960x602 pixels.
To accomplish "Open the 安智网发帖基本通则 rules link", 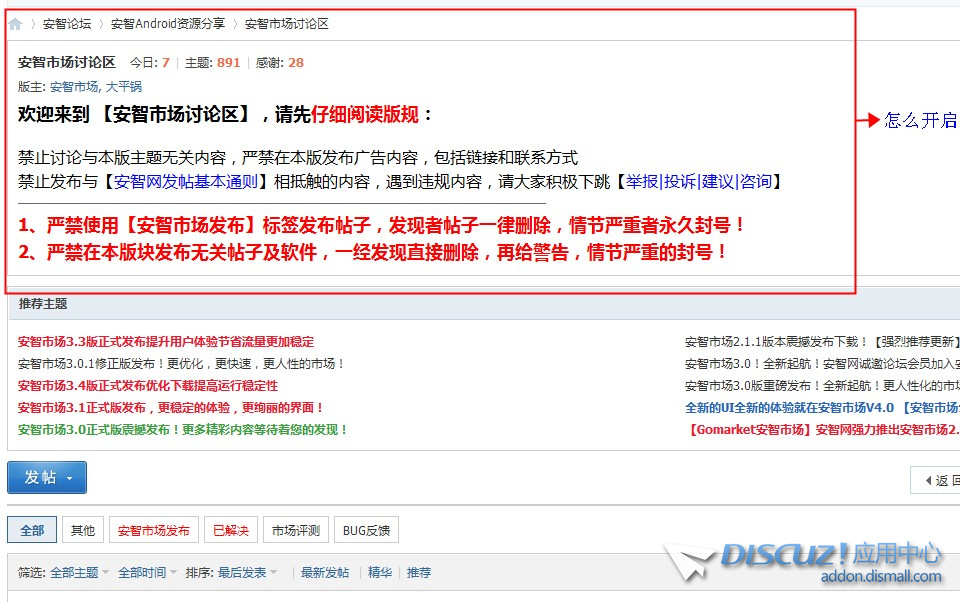I will pos(185,182).
